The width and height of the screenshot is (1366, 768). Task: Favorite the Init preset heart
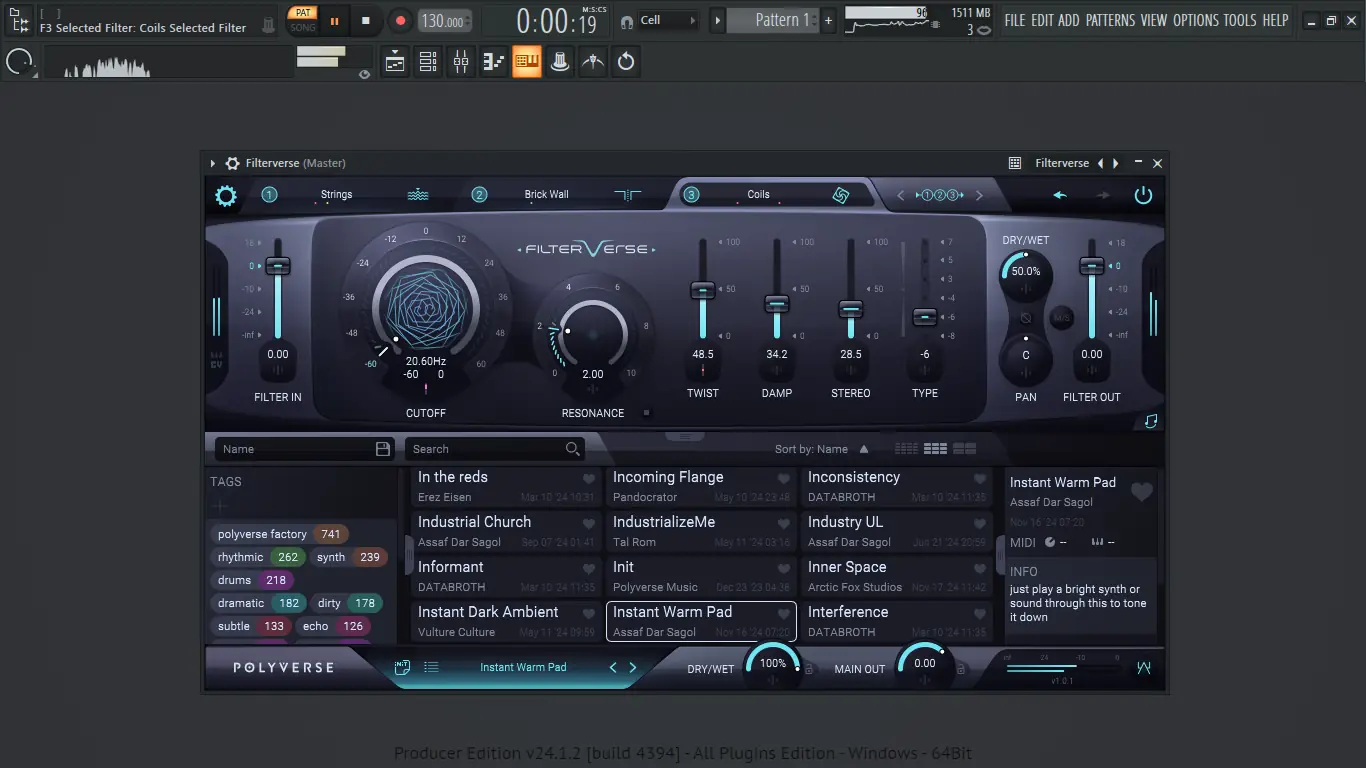coord(784,569)
